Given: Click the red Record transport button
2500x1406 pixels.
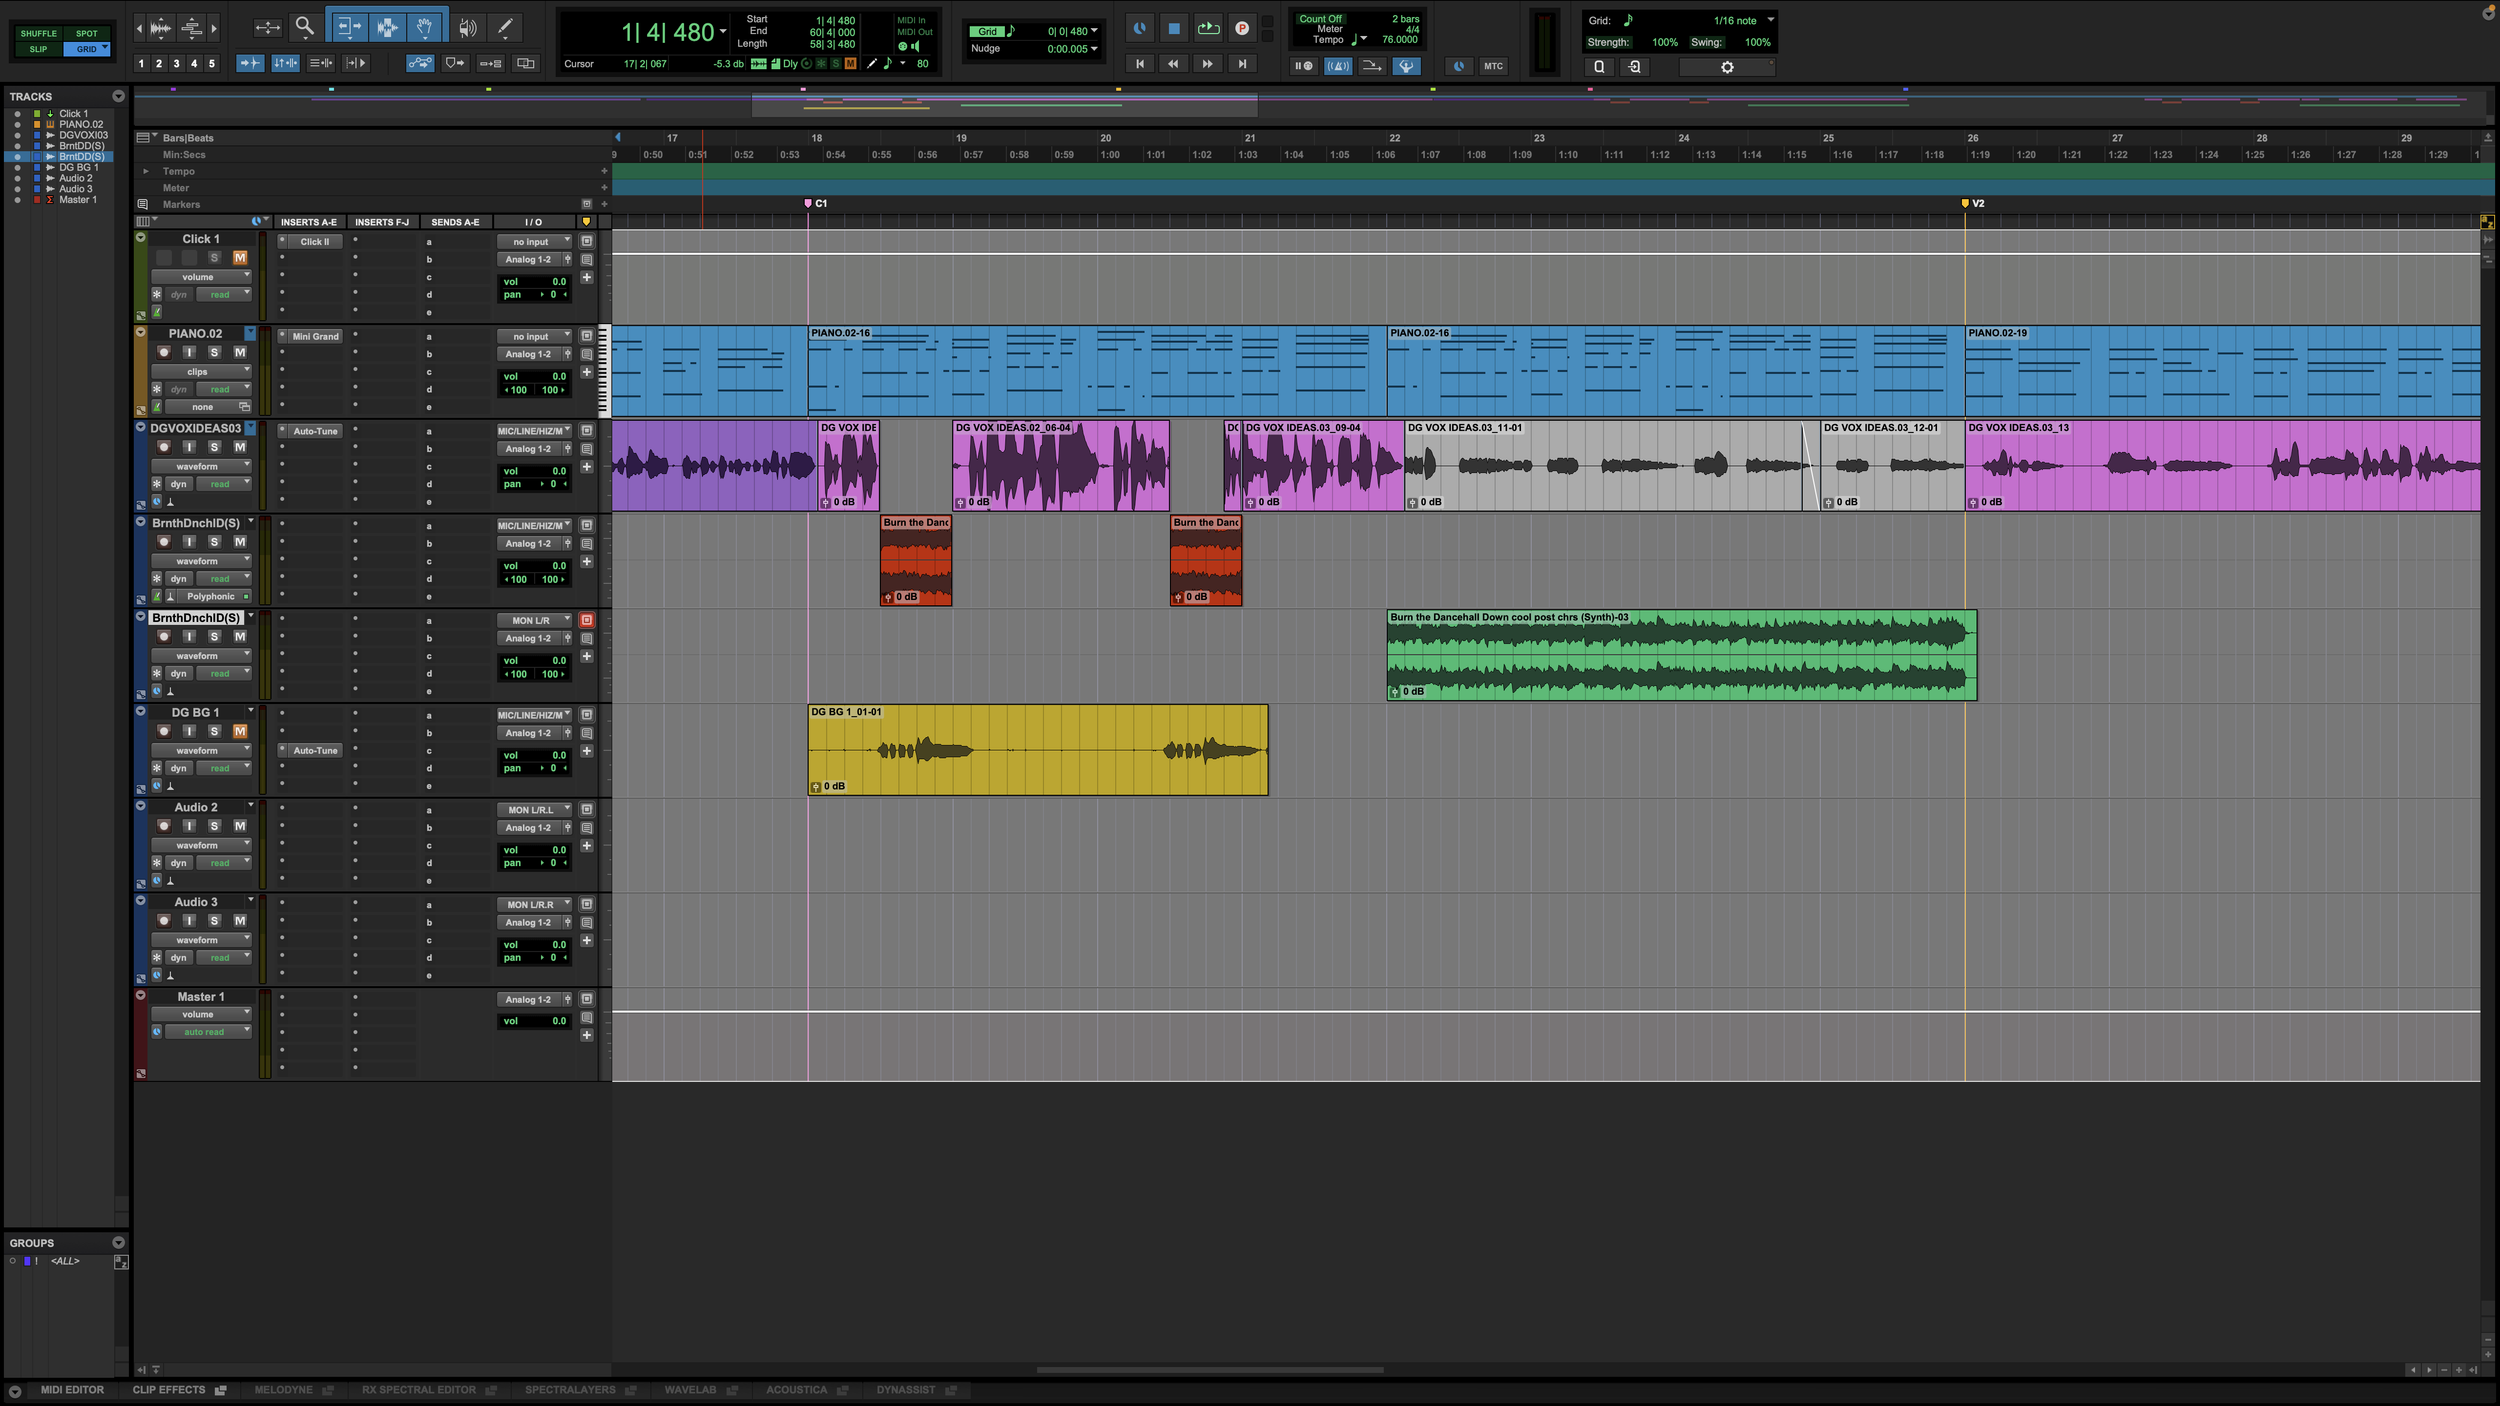Looking at the screenshot, I should (x=1242, y=29).
